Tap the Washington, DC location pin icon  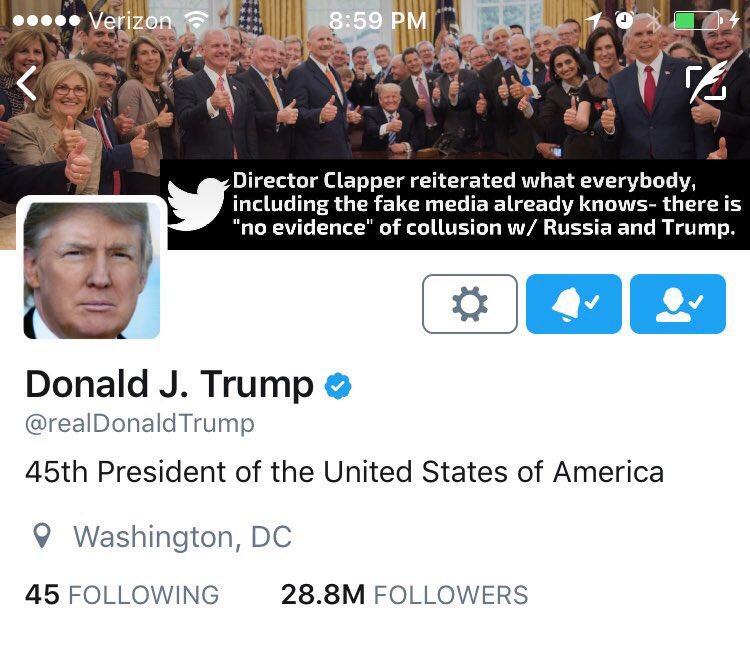click(x=42, y=536)
